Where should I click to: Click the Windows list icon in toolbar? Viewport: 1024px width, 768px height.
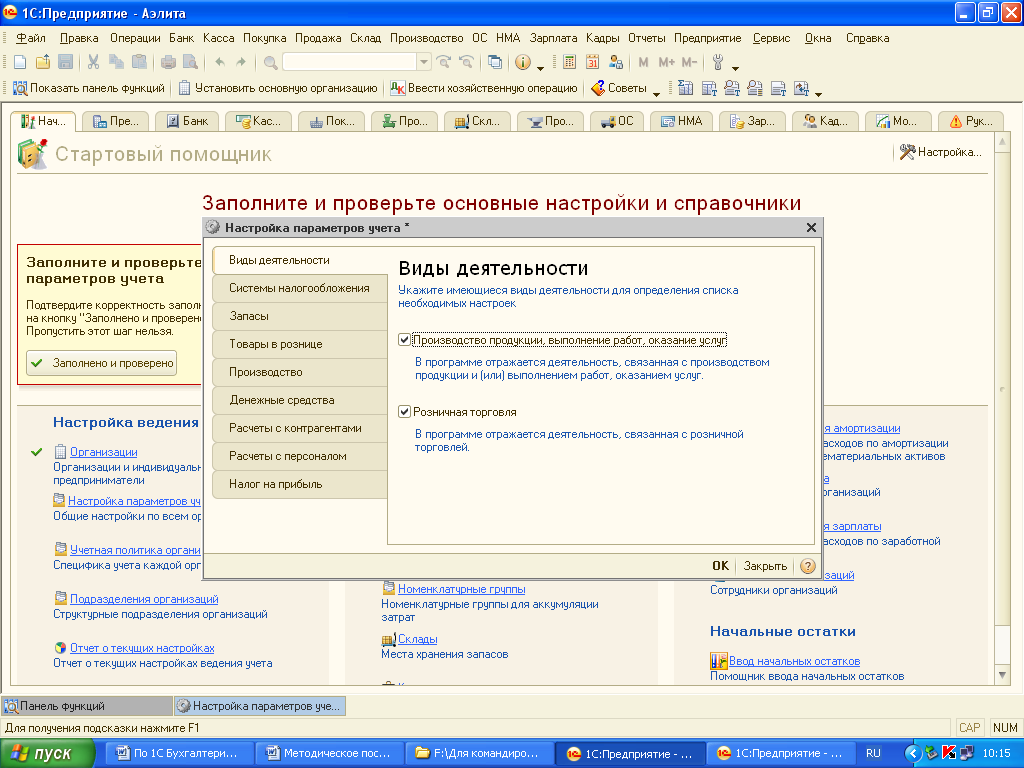pyautogui.click(x=495, y=62)
